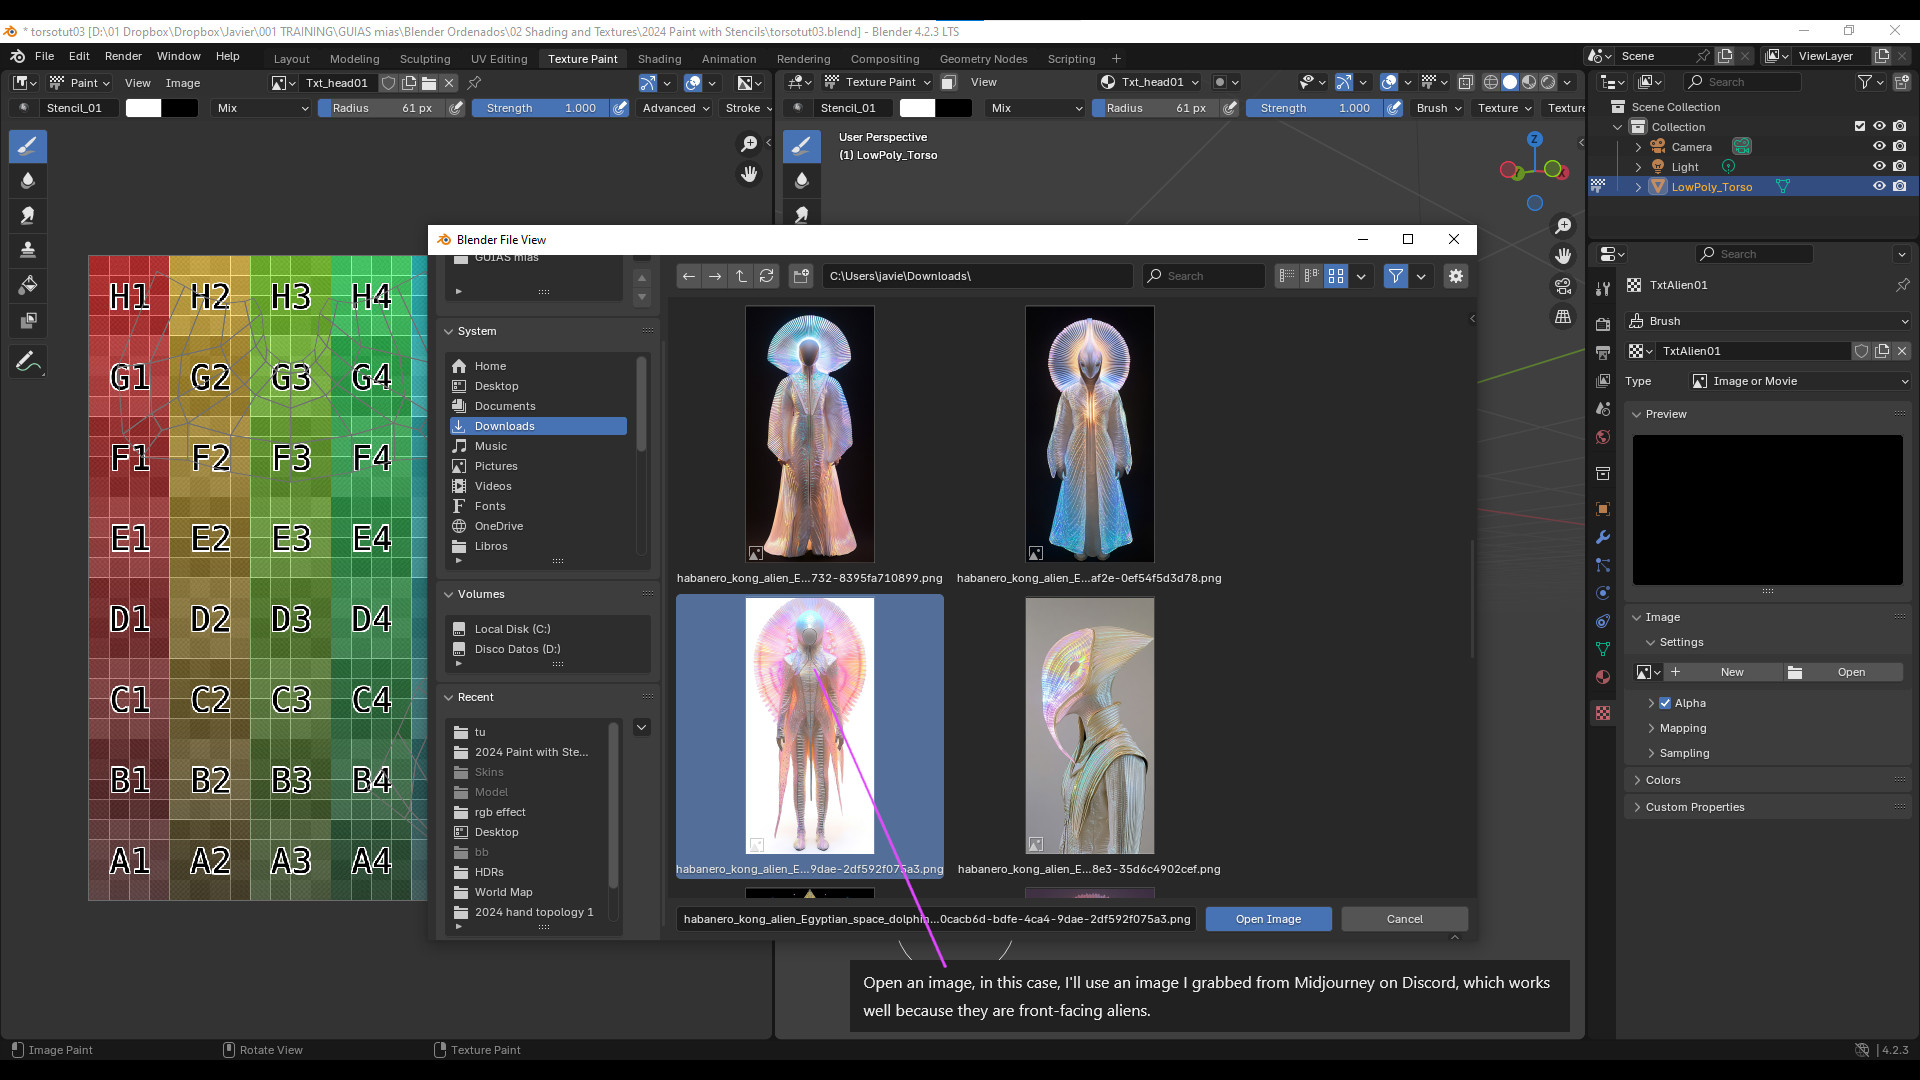Open Mix blend mode dropdown in Image Editor
The height and width of the screenshot is (1080, 1920).
tap(262, 108)
